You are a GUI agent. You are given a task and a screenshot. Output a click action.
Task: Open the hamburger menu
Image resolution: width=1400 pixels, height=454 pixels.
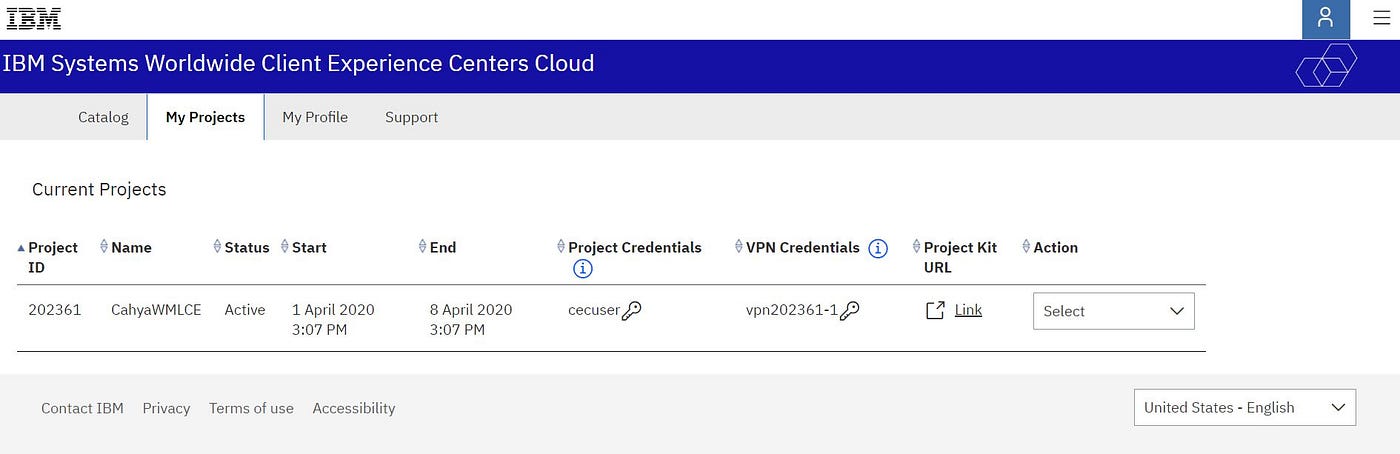tap(1382, 18)
